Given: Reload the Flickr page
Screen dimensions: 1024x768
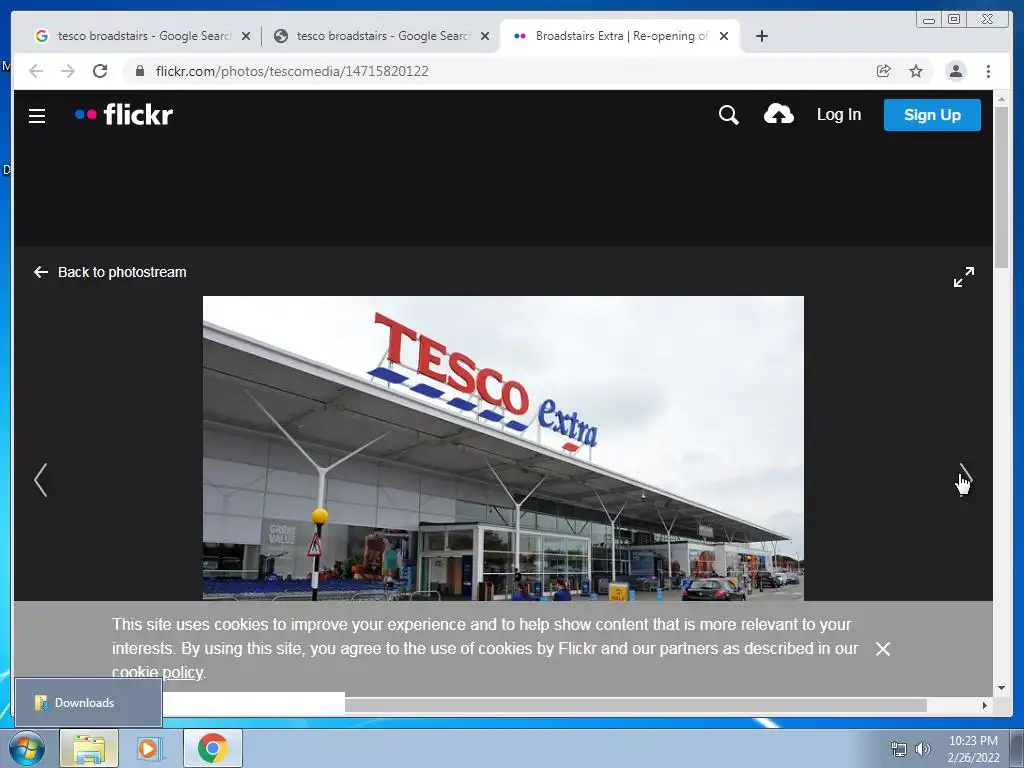Looking at the screenshot, I should pyautogui.click(x=100, y=71).
